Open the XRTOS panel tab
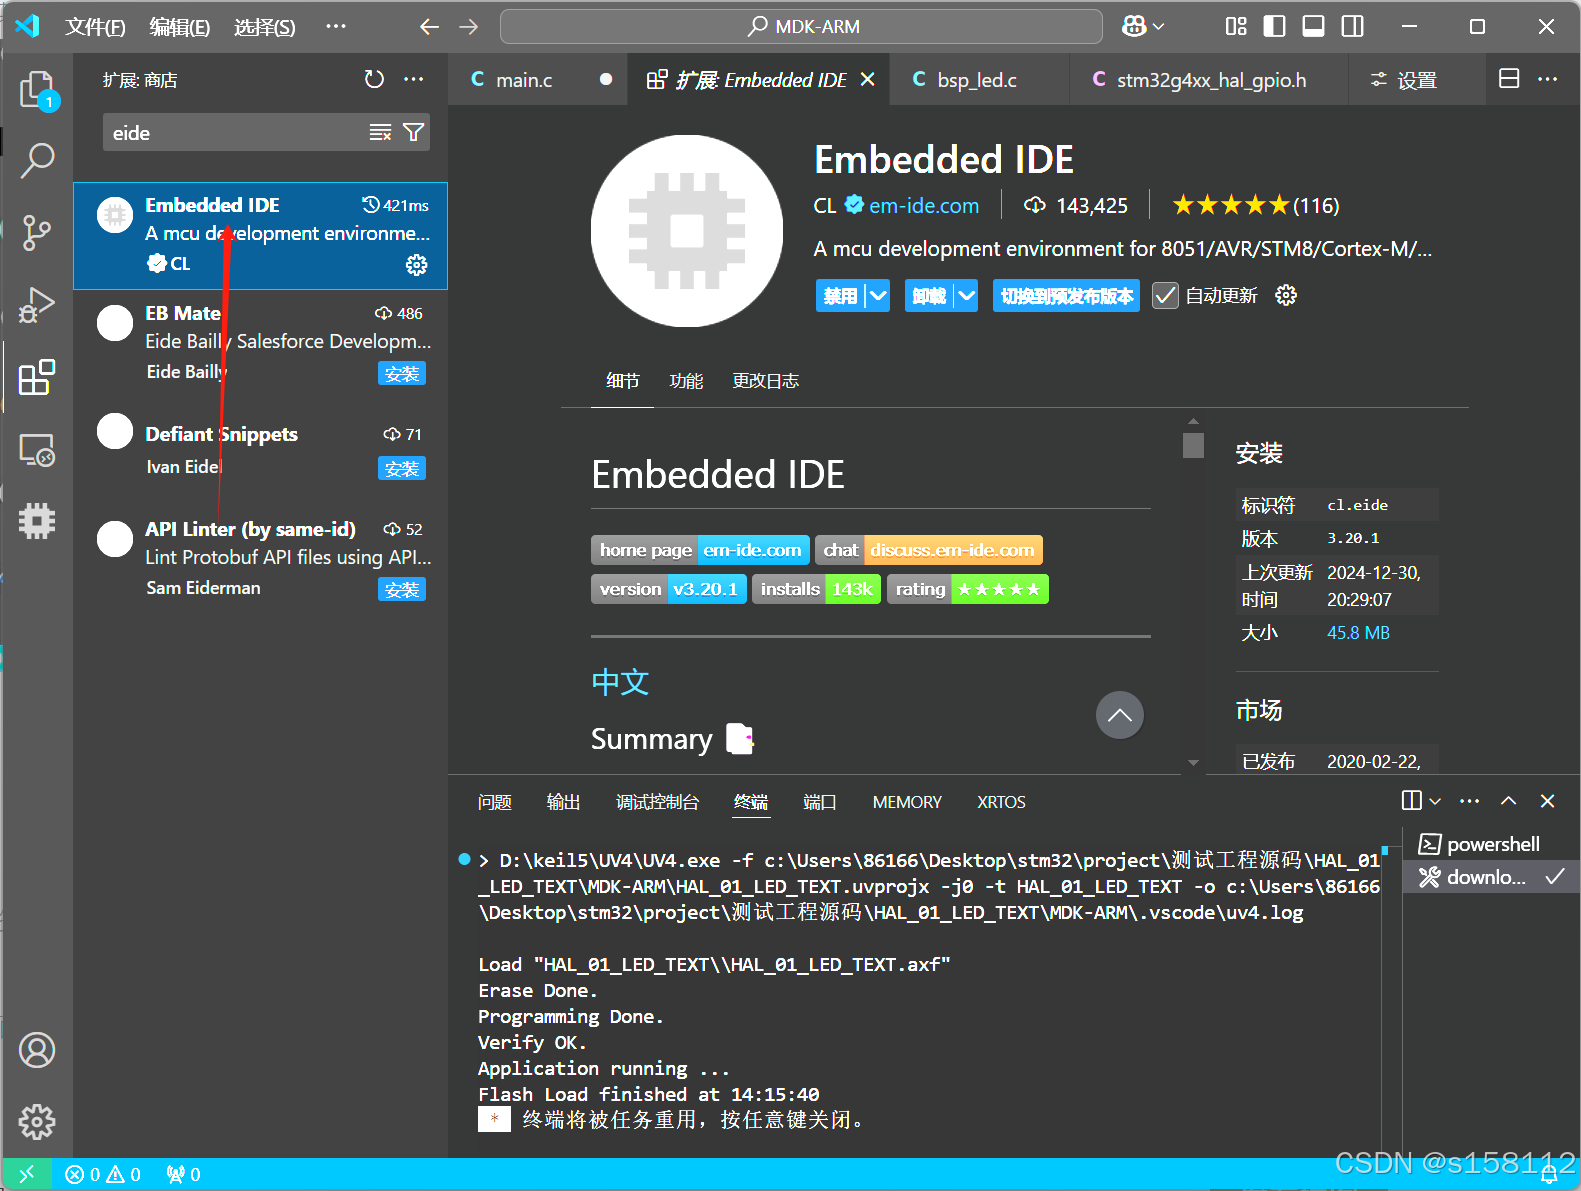This screenshot has width=1581, height=1191. pyautogui.click(x=1001, y=802)
